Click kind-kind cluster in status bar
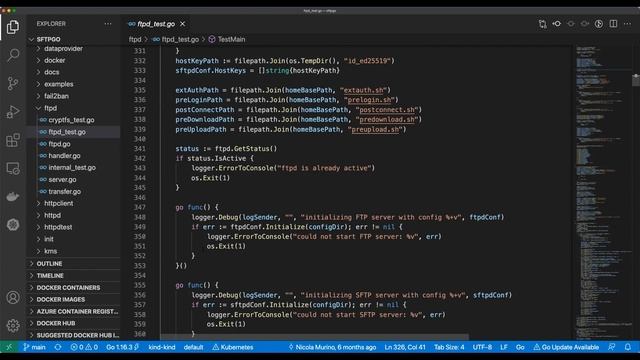Screen dimensions: 640x360 click(x=162, y=347)
